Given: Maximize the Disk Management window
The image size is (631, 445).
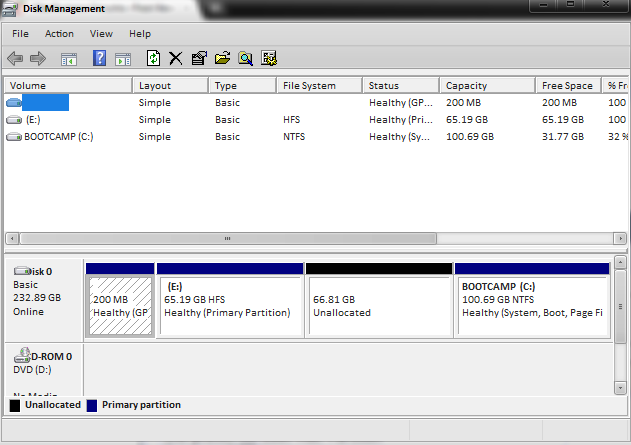Looking at the screenshot, I should coord(570,5).
